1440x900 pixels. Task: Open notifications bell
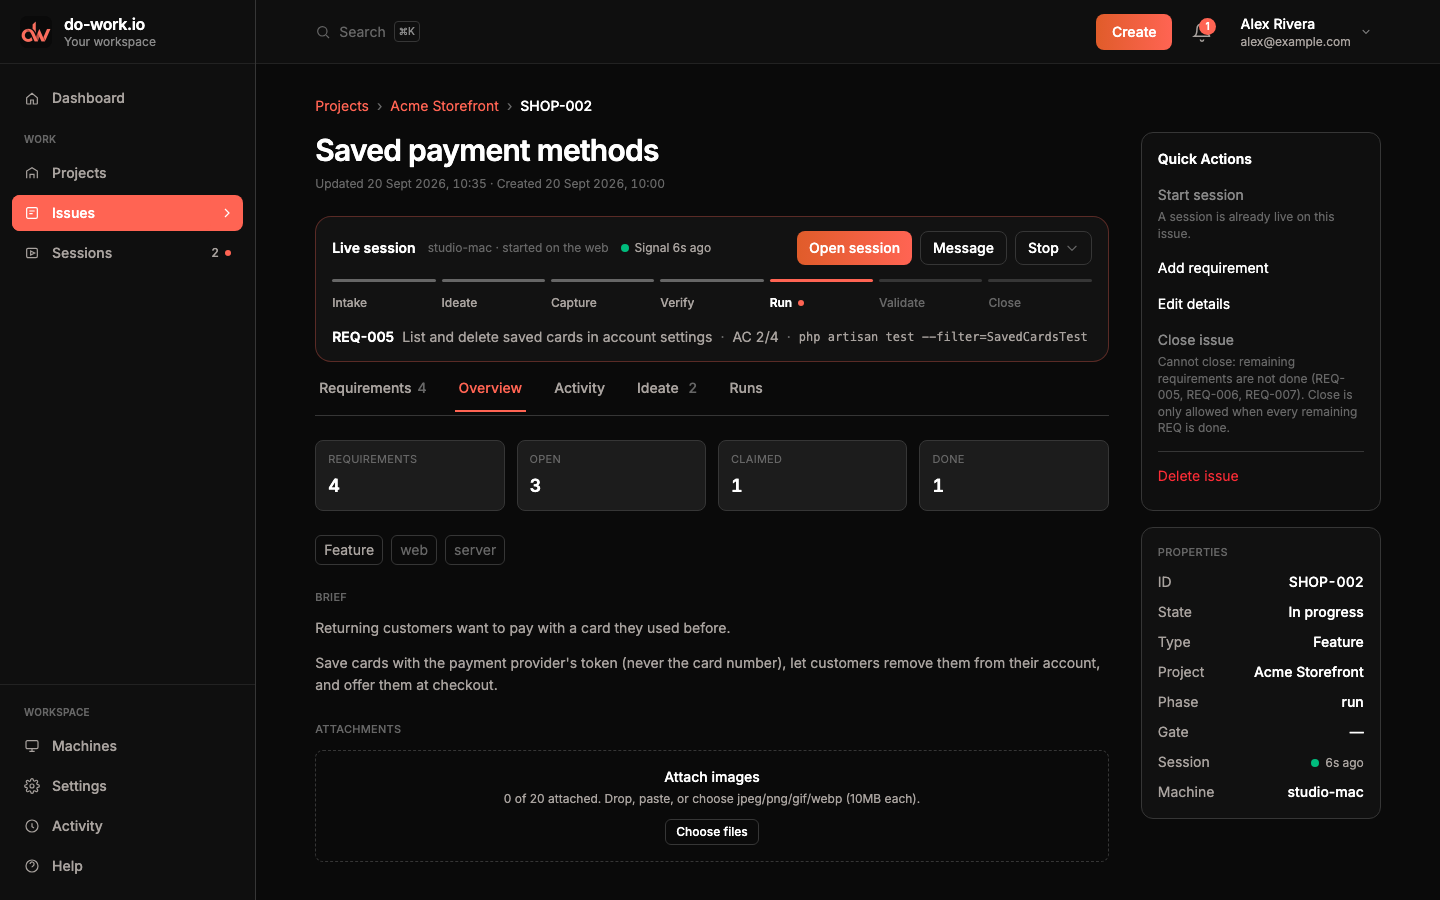tap(1201, 32)
